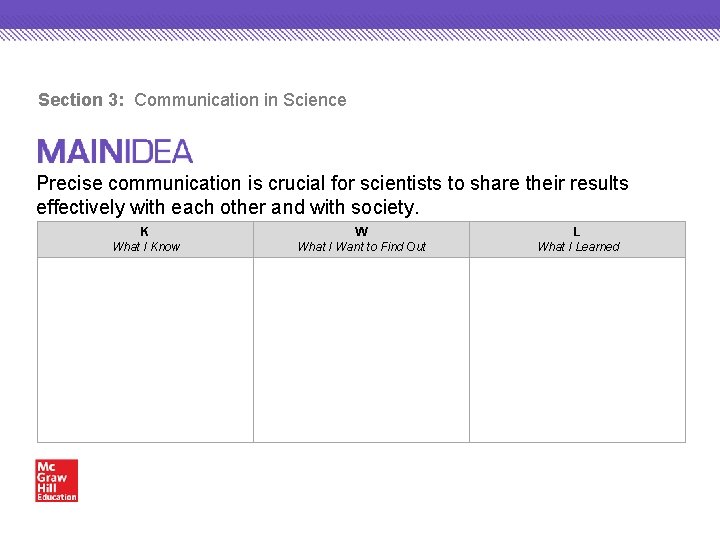This screenshot has width=720, height=540.
Task: Click the Section 3 label
Action: point(81,100)
